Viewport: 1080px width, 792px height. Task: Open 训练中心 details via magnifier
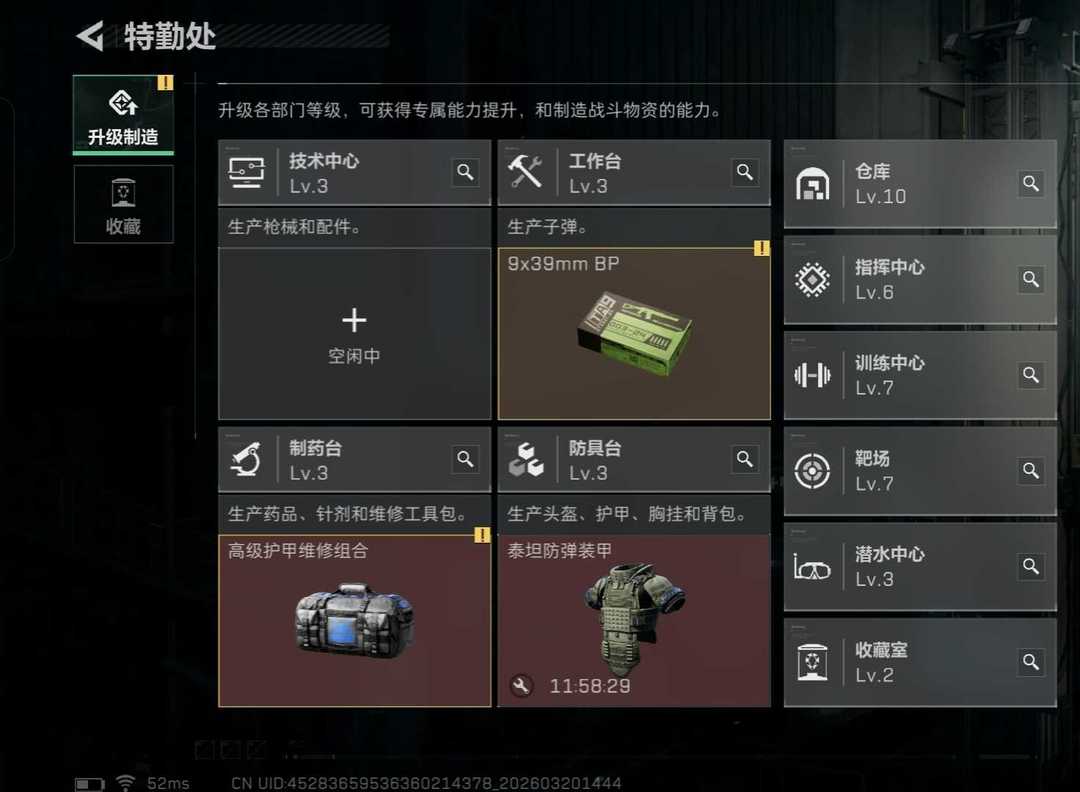point(1030,375)
